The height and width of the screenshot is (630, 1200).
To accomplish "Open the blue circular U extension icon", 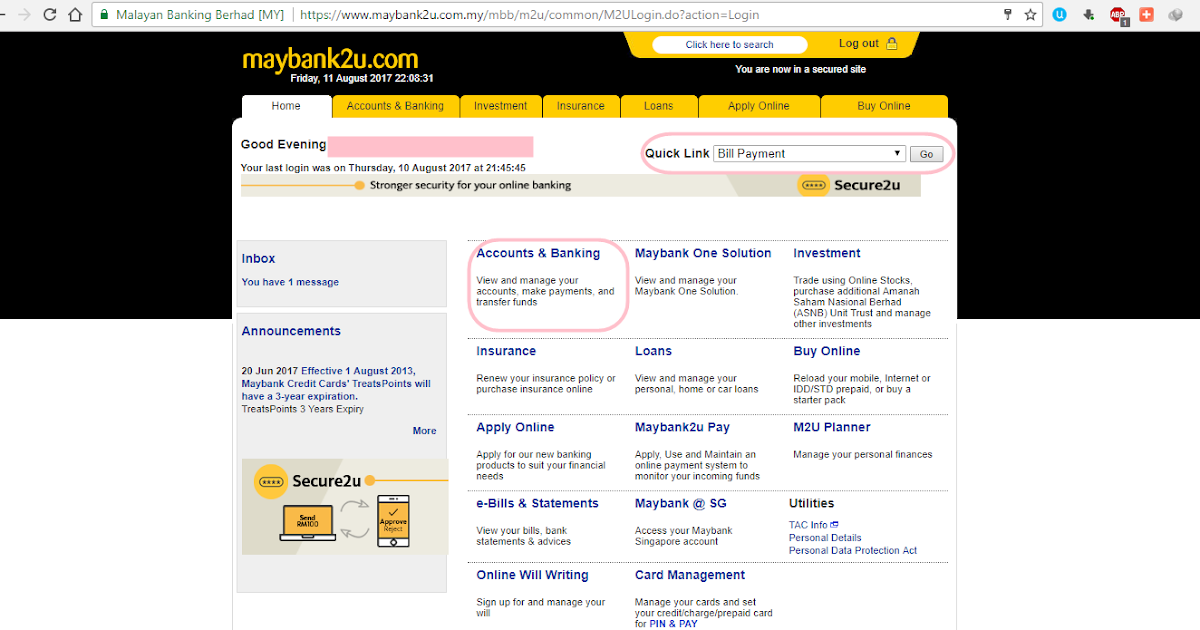I will (x=1061, y=15).
